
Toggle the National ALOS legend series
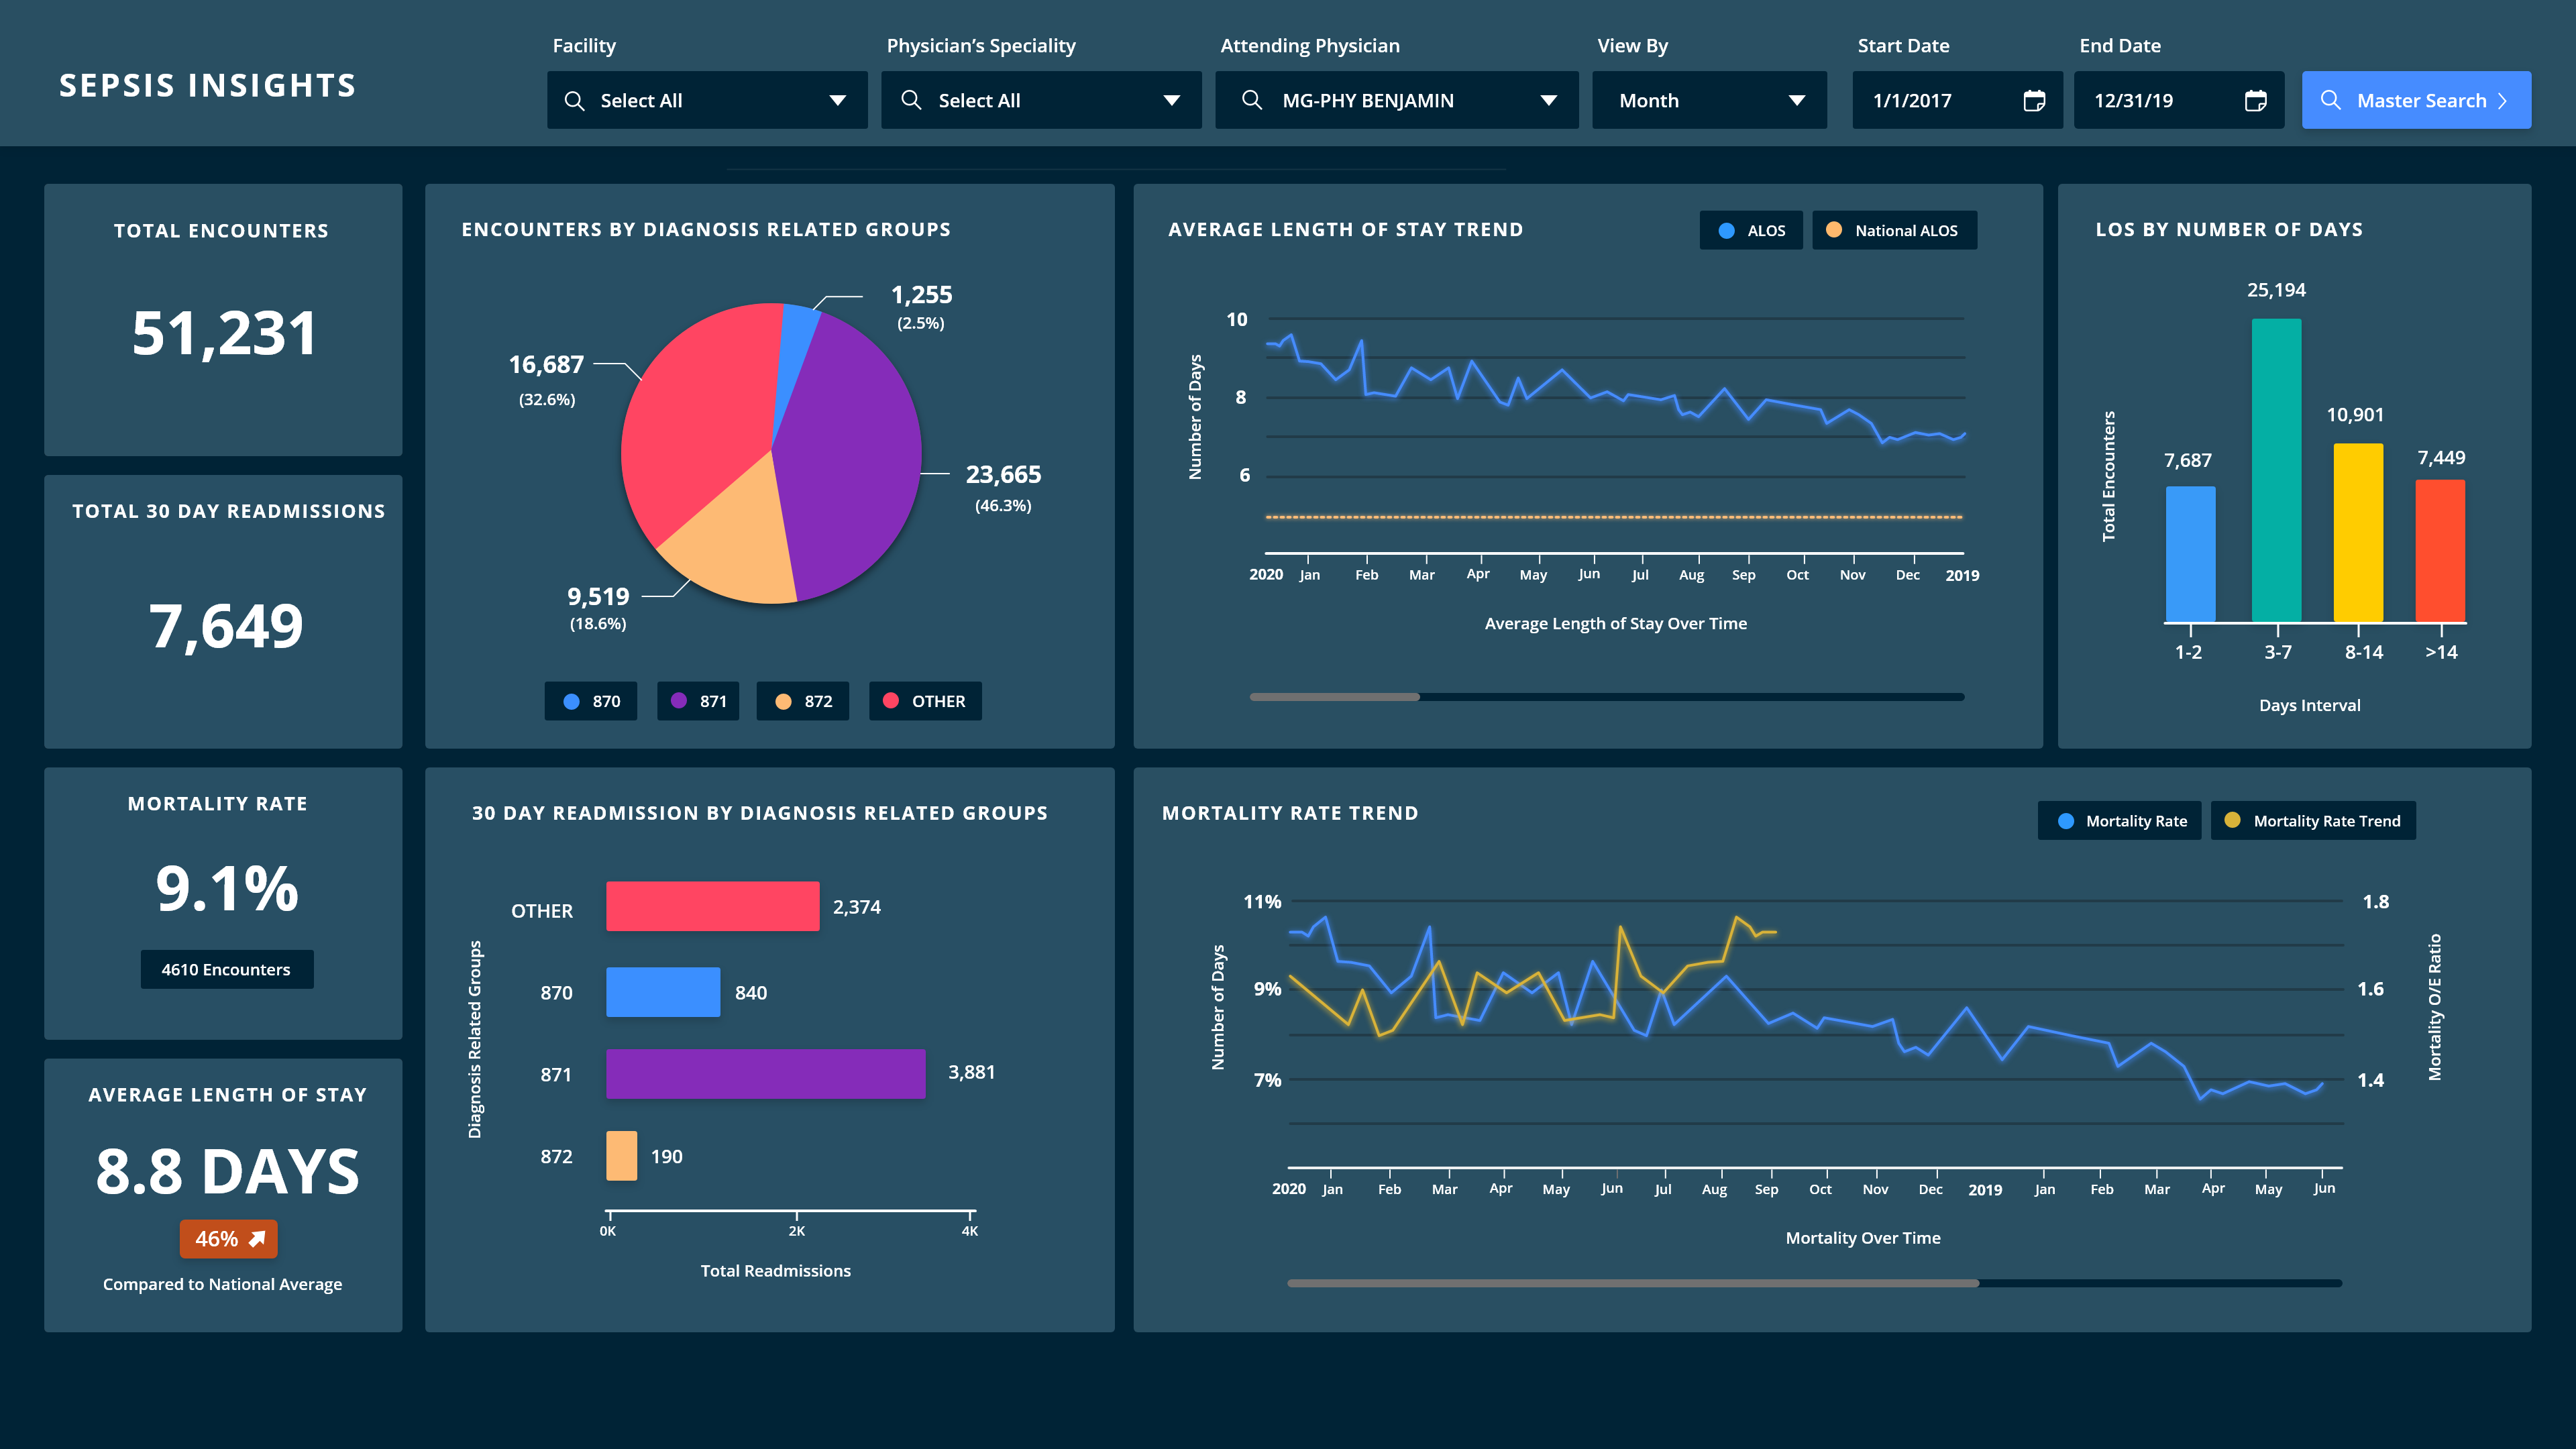coord(1894,230)
